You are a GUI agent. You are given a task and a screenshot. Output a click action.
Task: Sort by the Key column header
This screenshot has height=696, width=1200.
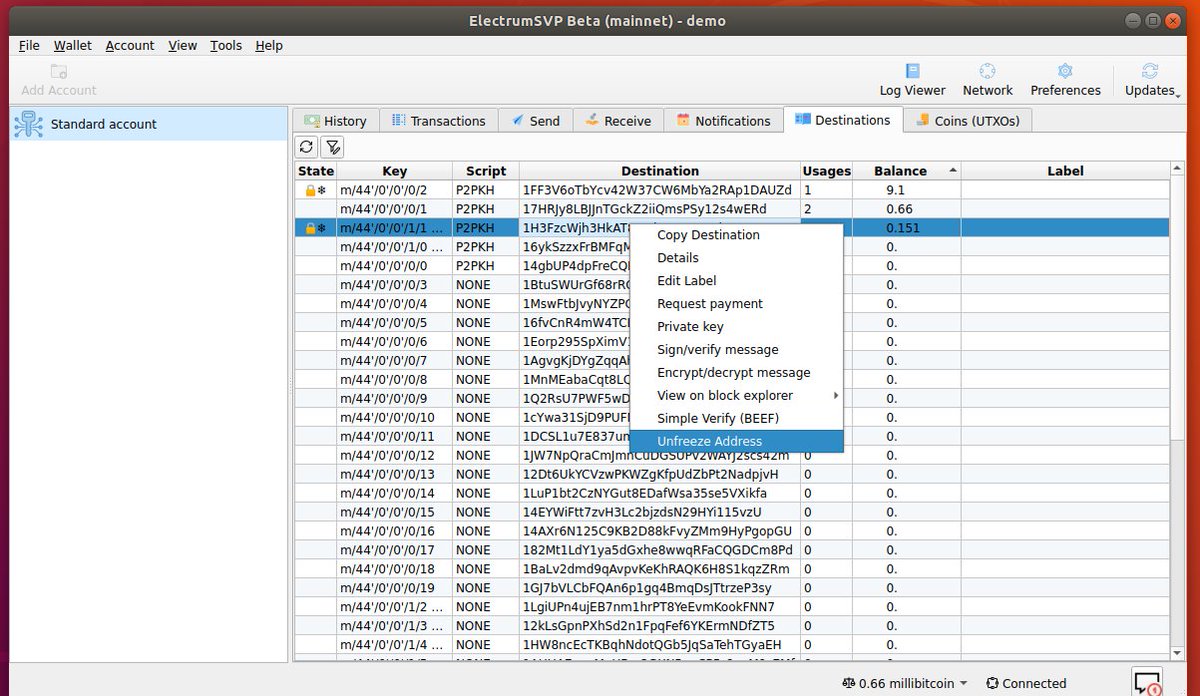point(394,171)
